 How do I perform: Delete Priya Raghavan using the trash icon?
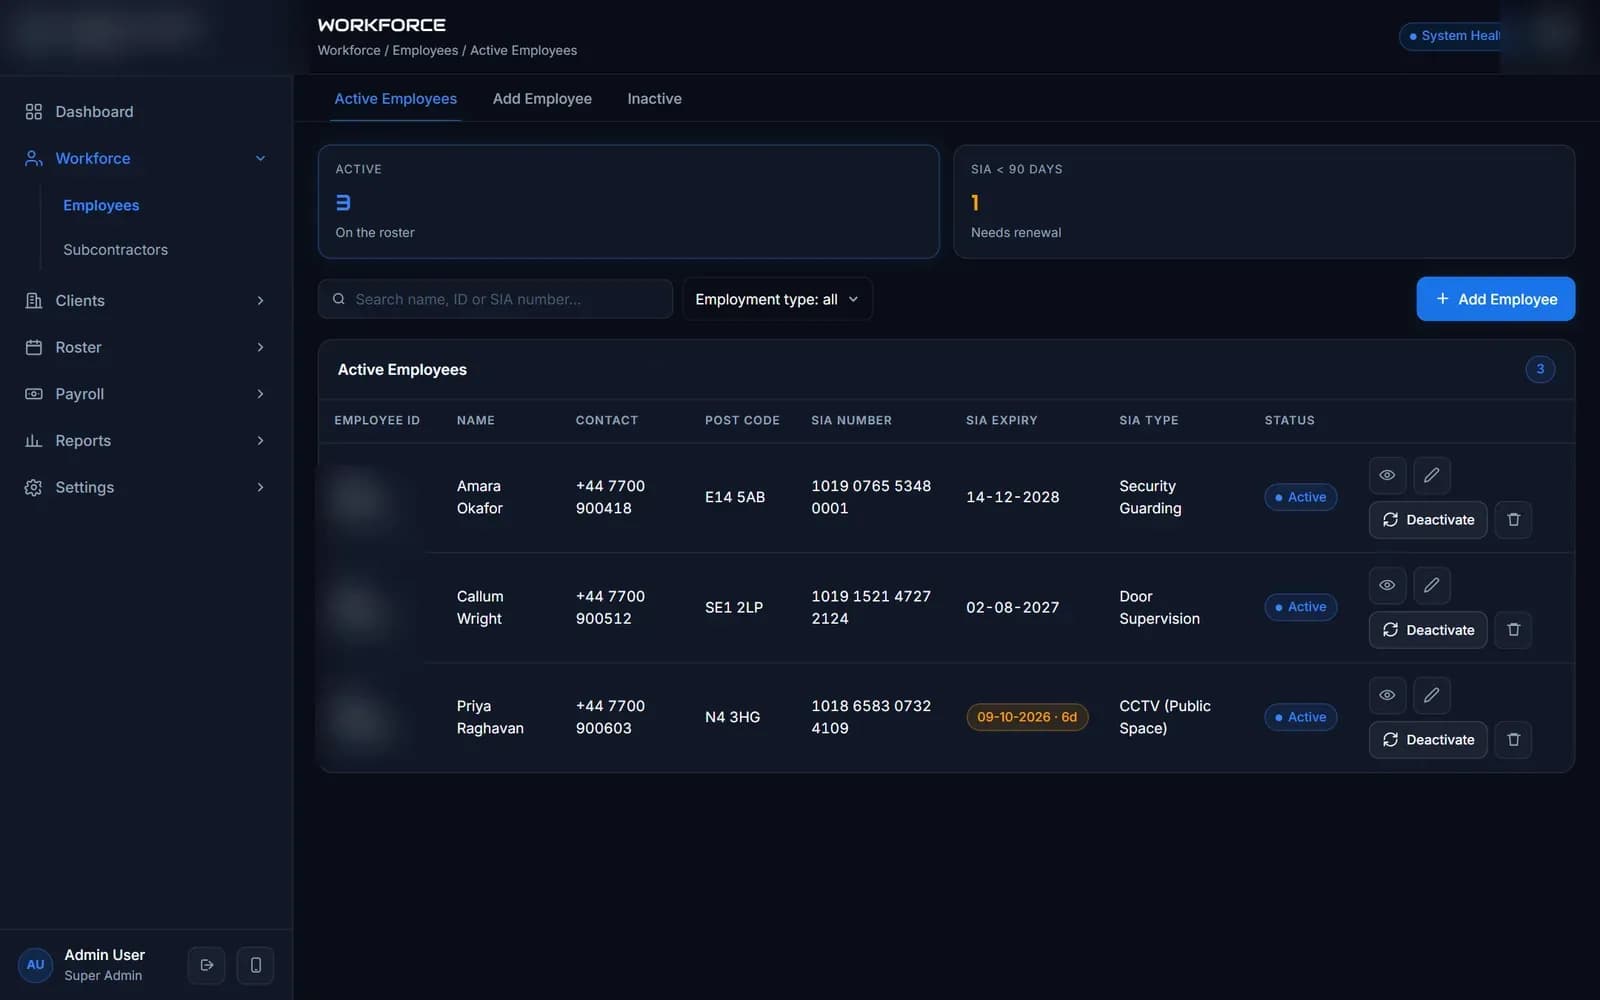1513,740
